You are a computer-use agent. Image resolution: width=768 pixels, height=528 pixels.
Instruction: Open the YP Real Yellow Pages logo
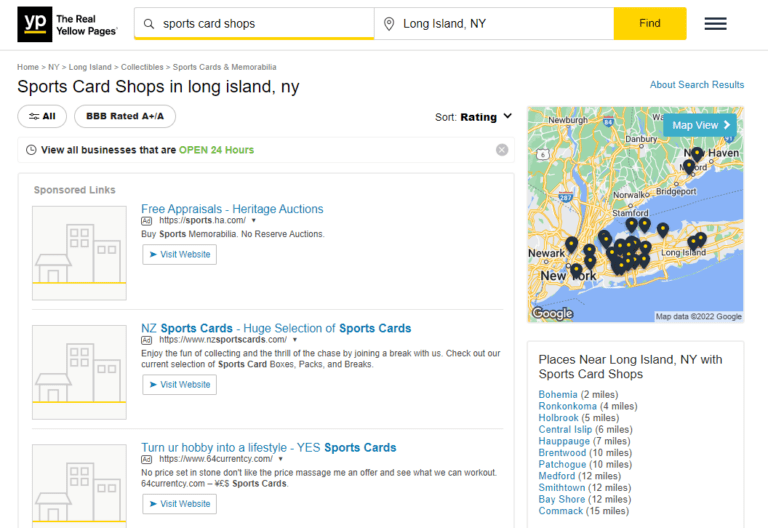68,24
